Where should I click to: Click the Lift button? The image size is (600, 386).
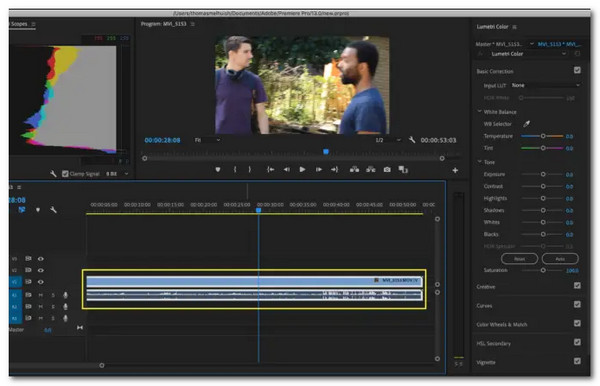click(354, 169)
